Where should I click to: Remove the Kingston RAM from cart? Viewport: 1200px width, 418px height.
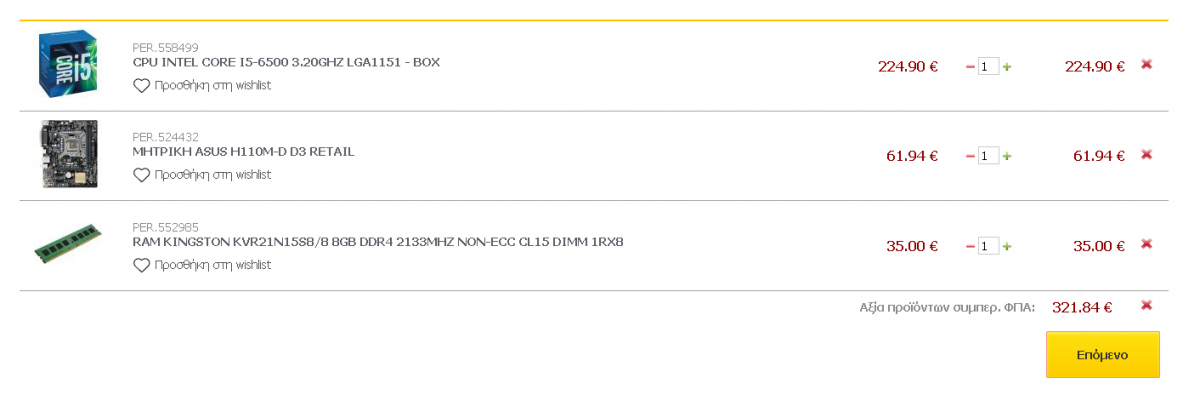pyautogui.click(x=1146, y=244)
